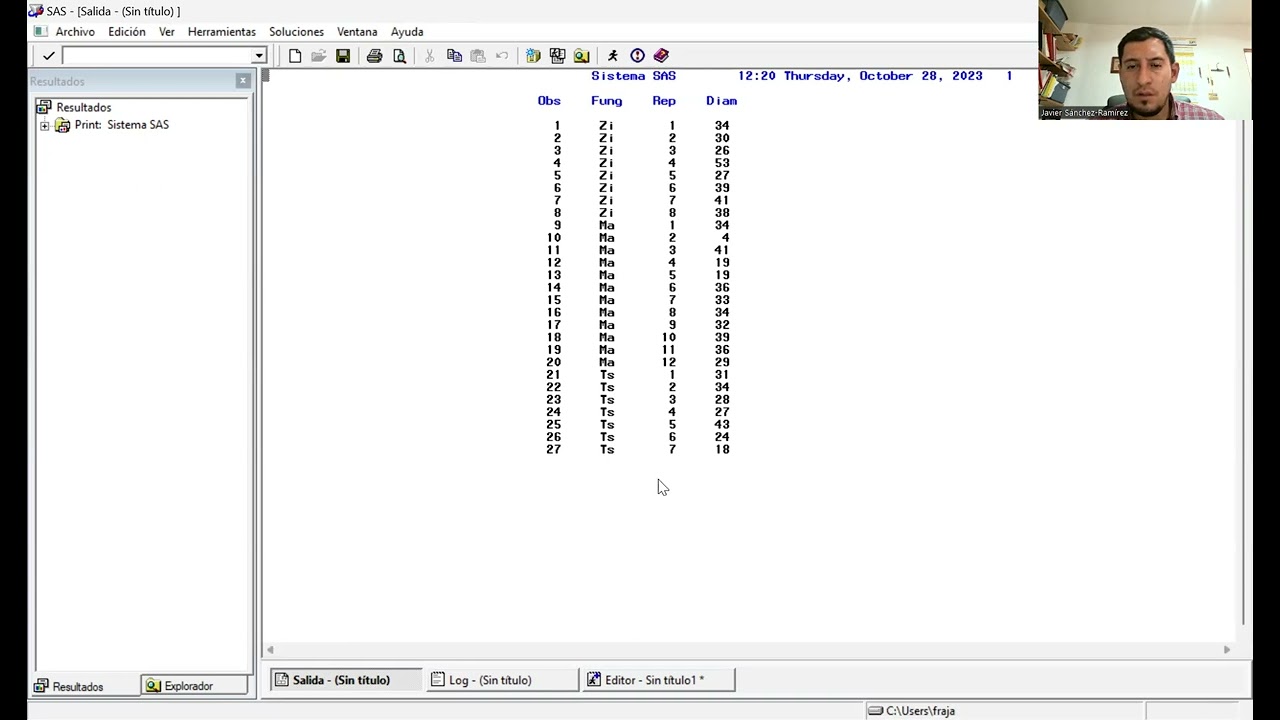Click the Fung value Ts in observation 27

pyautogui.click(x=607, y=450)
